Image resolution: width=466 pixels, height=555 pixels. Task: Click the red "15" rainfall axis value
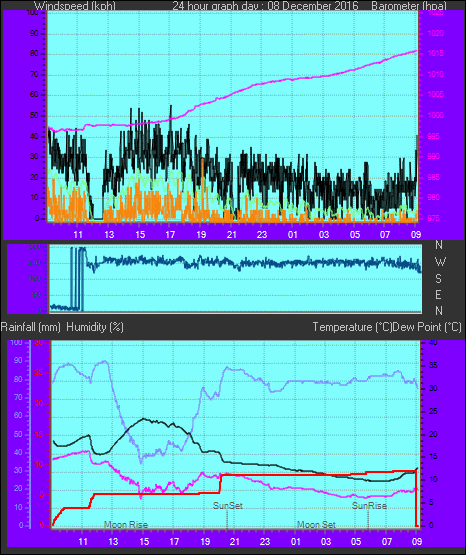coord(38,434)
